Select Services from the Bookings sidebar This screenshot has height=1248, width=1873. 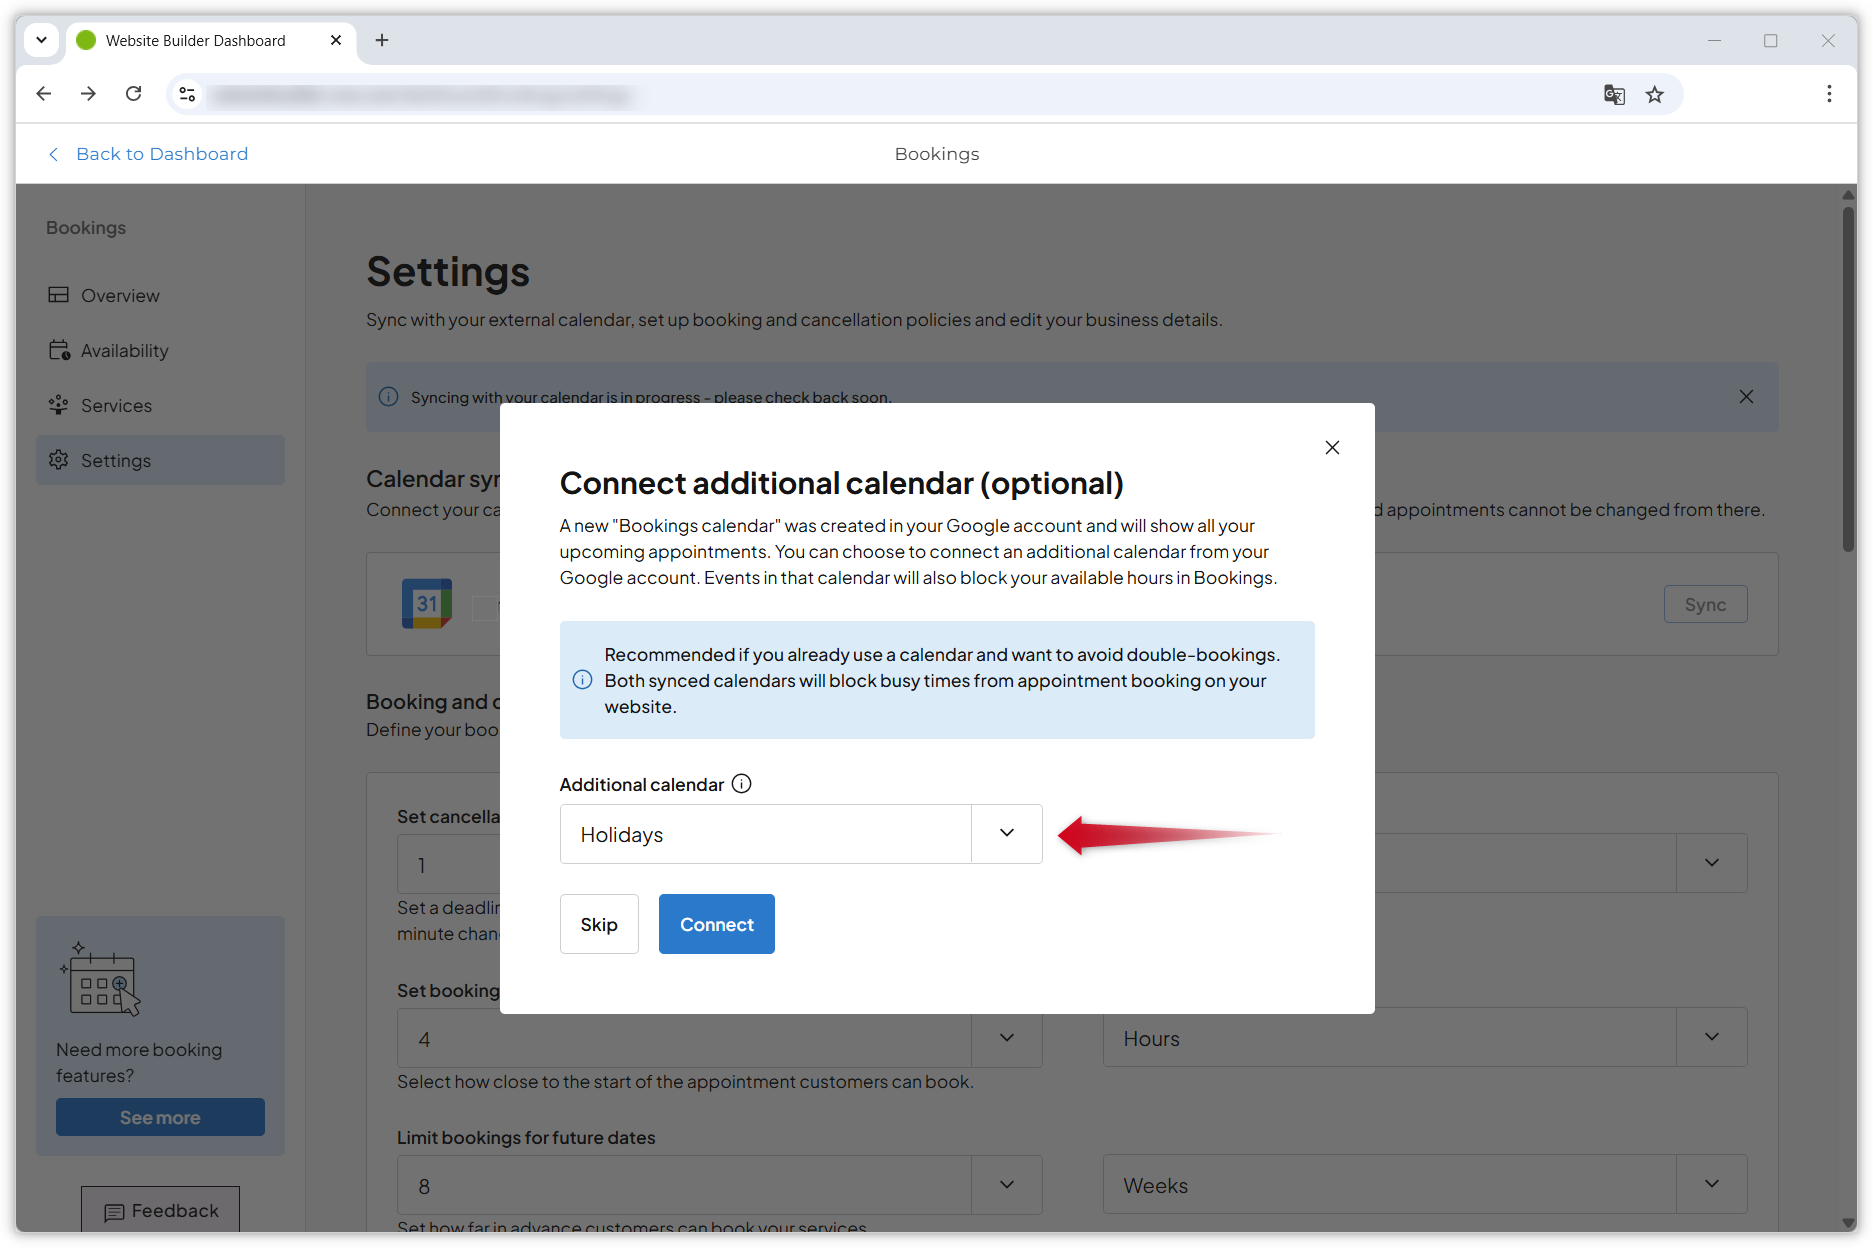116,405
